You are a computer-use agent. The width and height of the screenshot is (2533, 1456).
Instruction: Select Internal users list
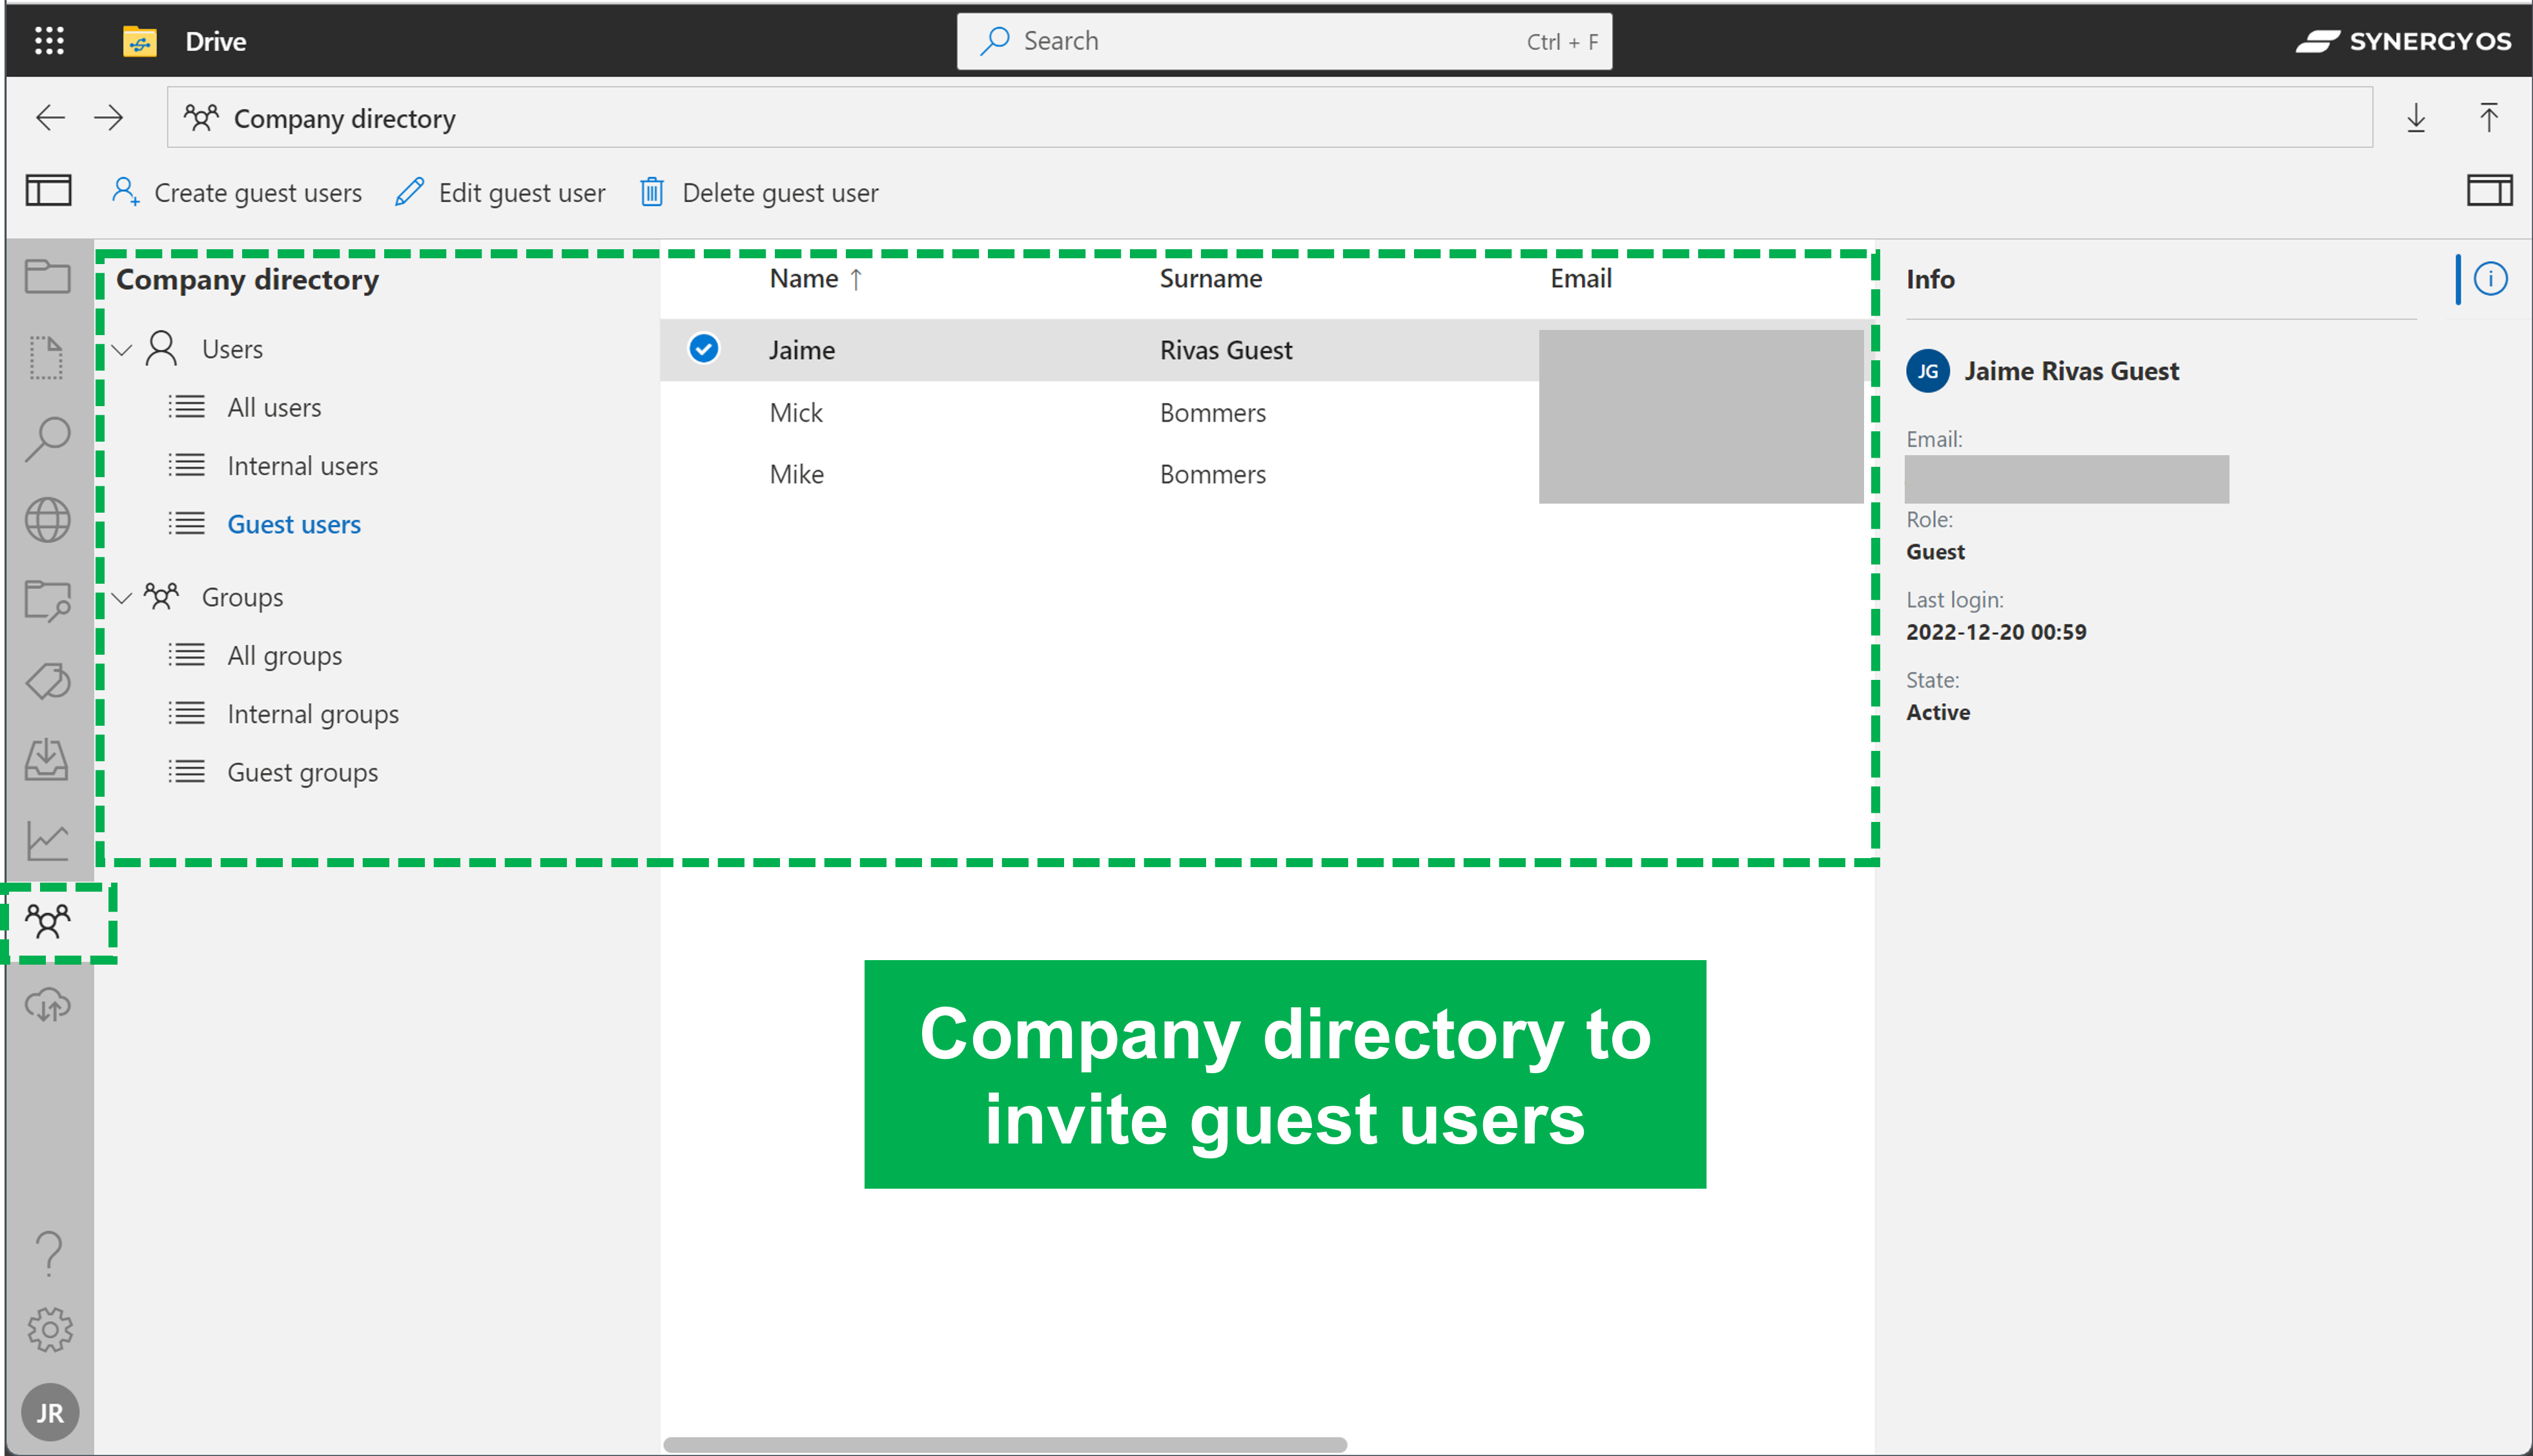click(302, 466)
